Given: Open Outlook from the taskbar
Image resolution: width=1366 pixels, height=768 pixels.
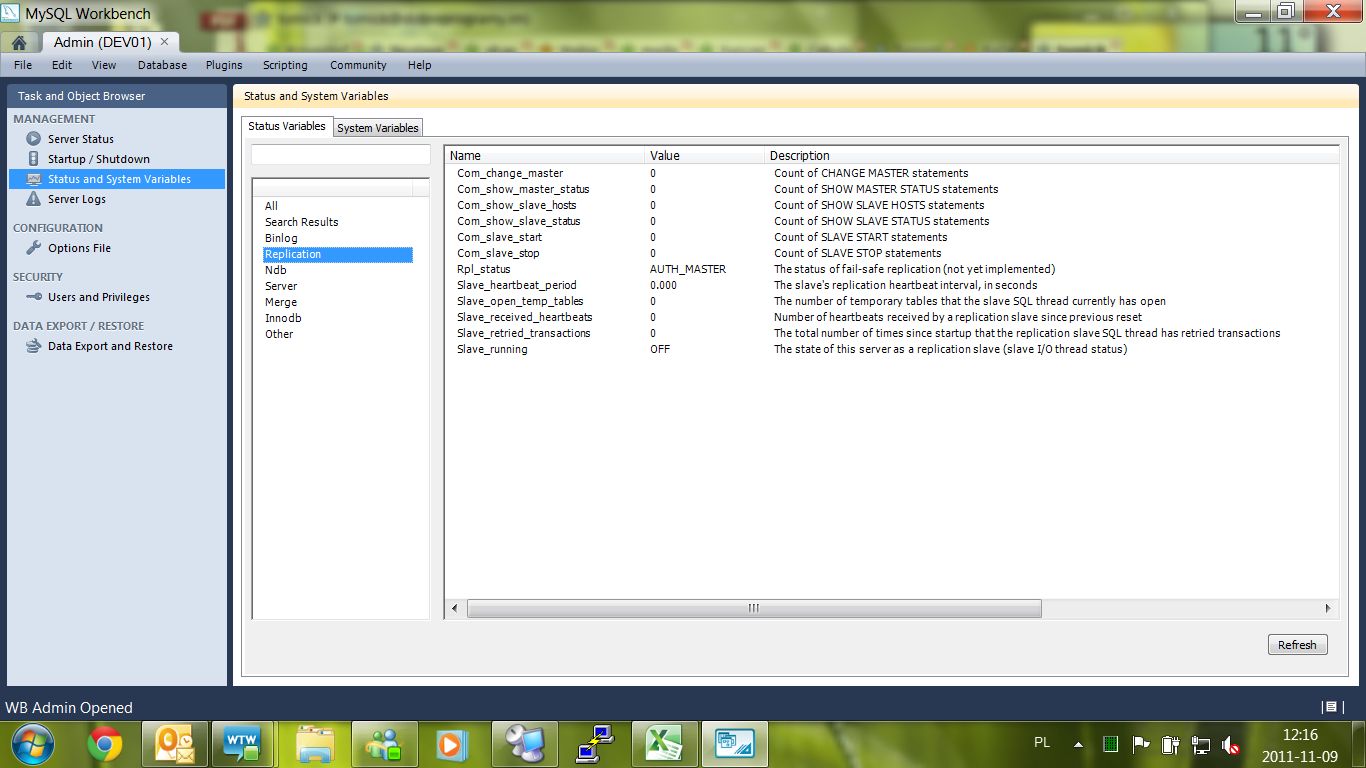Looking at the screenshot, I should [175, 744].
